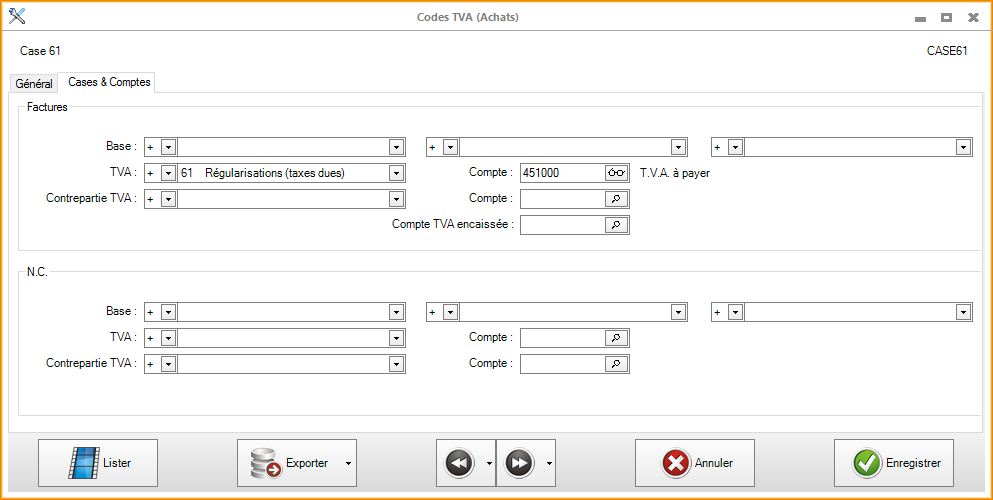The width and height of the screenshot is (993, 500).
Task: Click the search icon for N.C. Contrepartie TVA Compte
Action: (616, 364)
